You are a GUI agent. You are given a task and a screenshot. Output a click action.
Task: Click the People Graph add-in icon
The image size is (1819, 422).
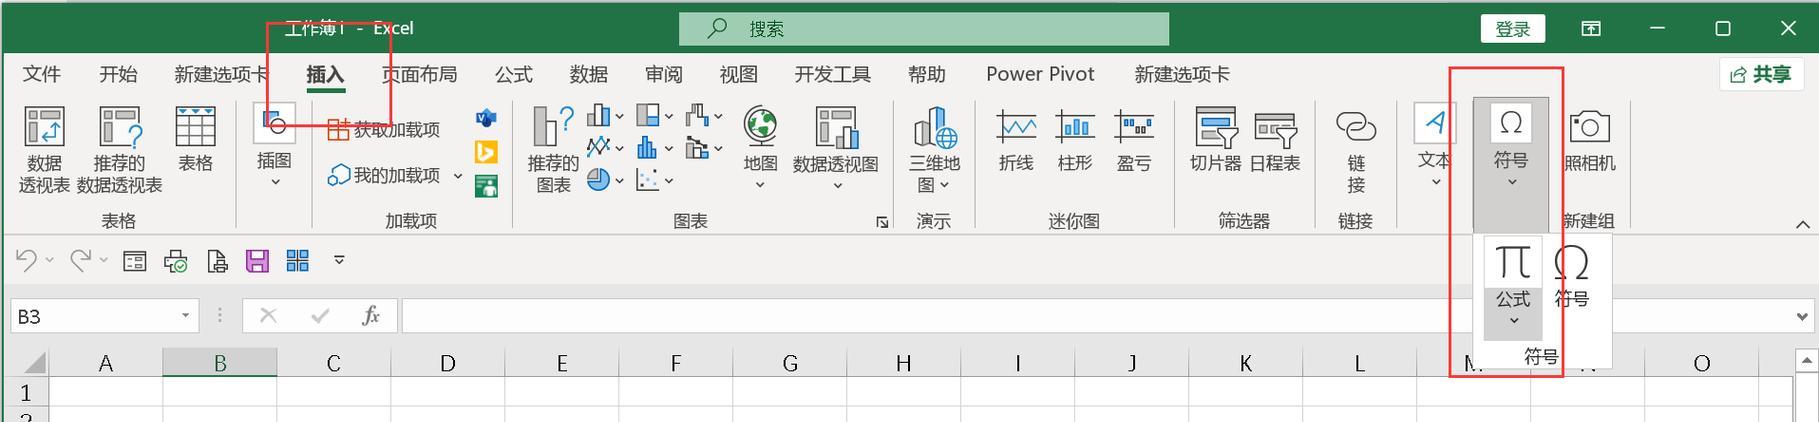pyautogui.click(x=486, y=186)
